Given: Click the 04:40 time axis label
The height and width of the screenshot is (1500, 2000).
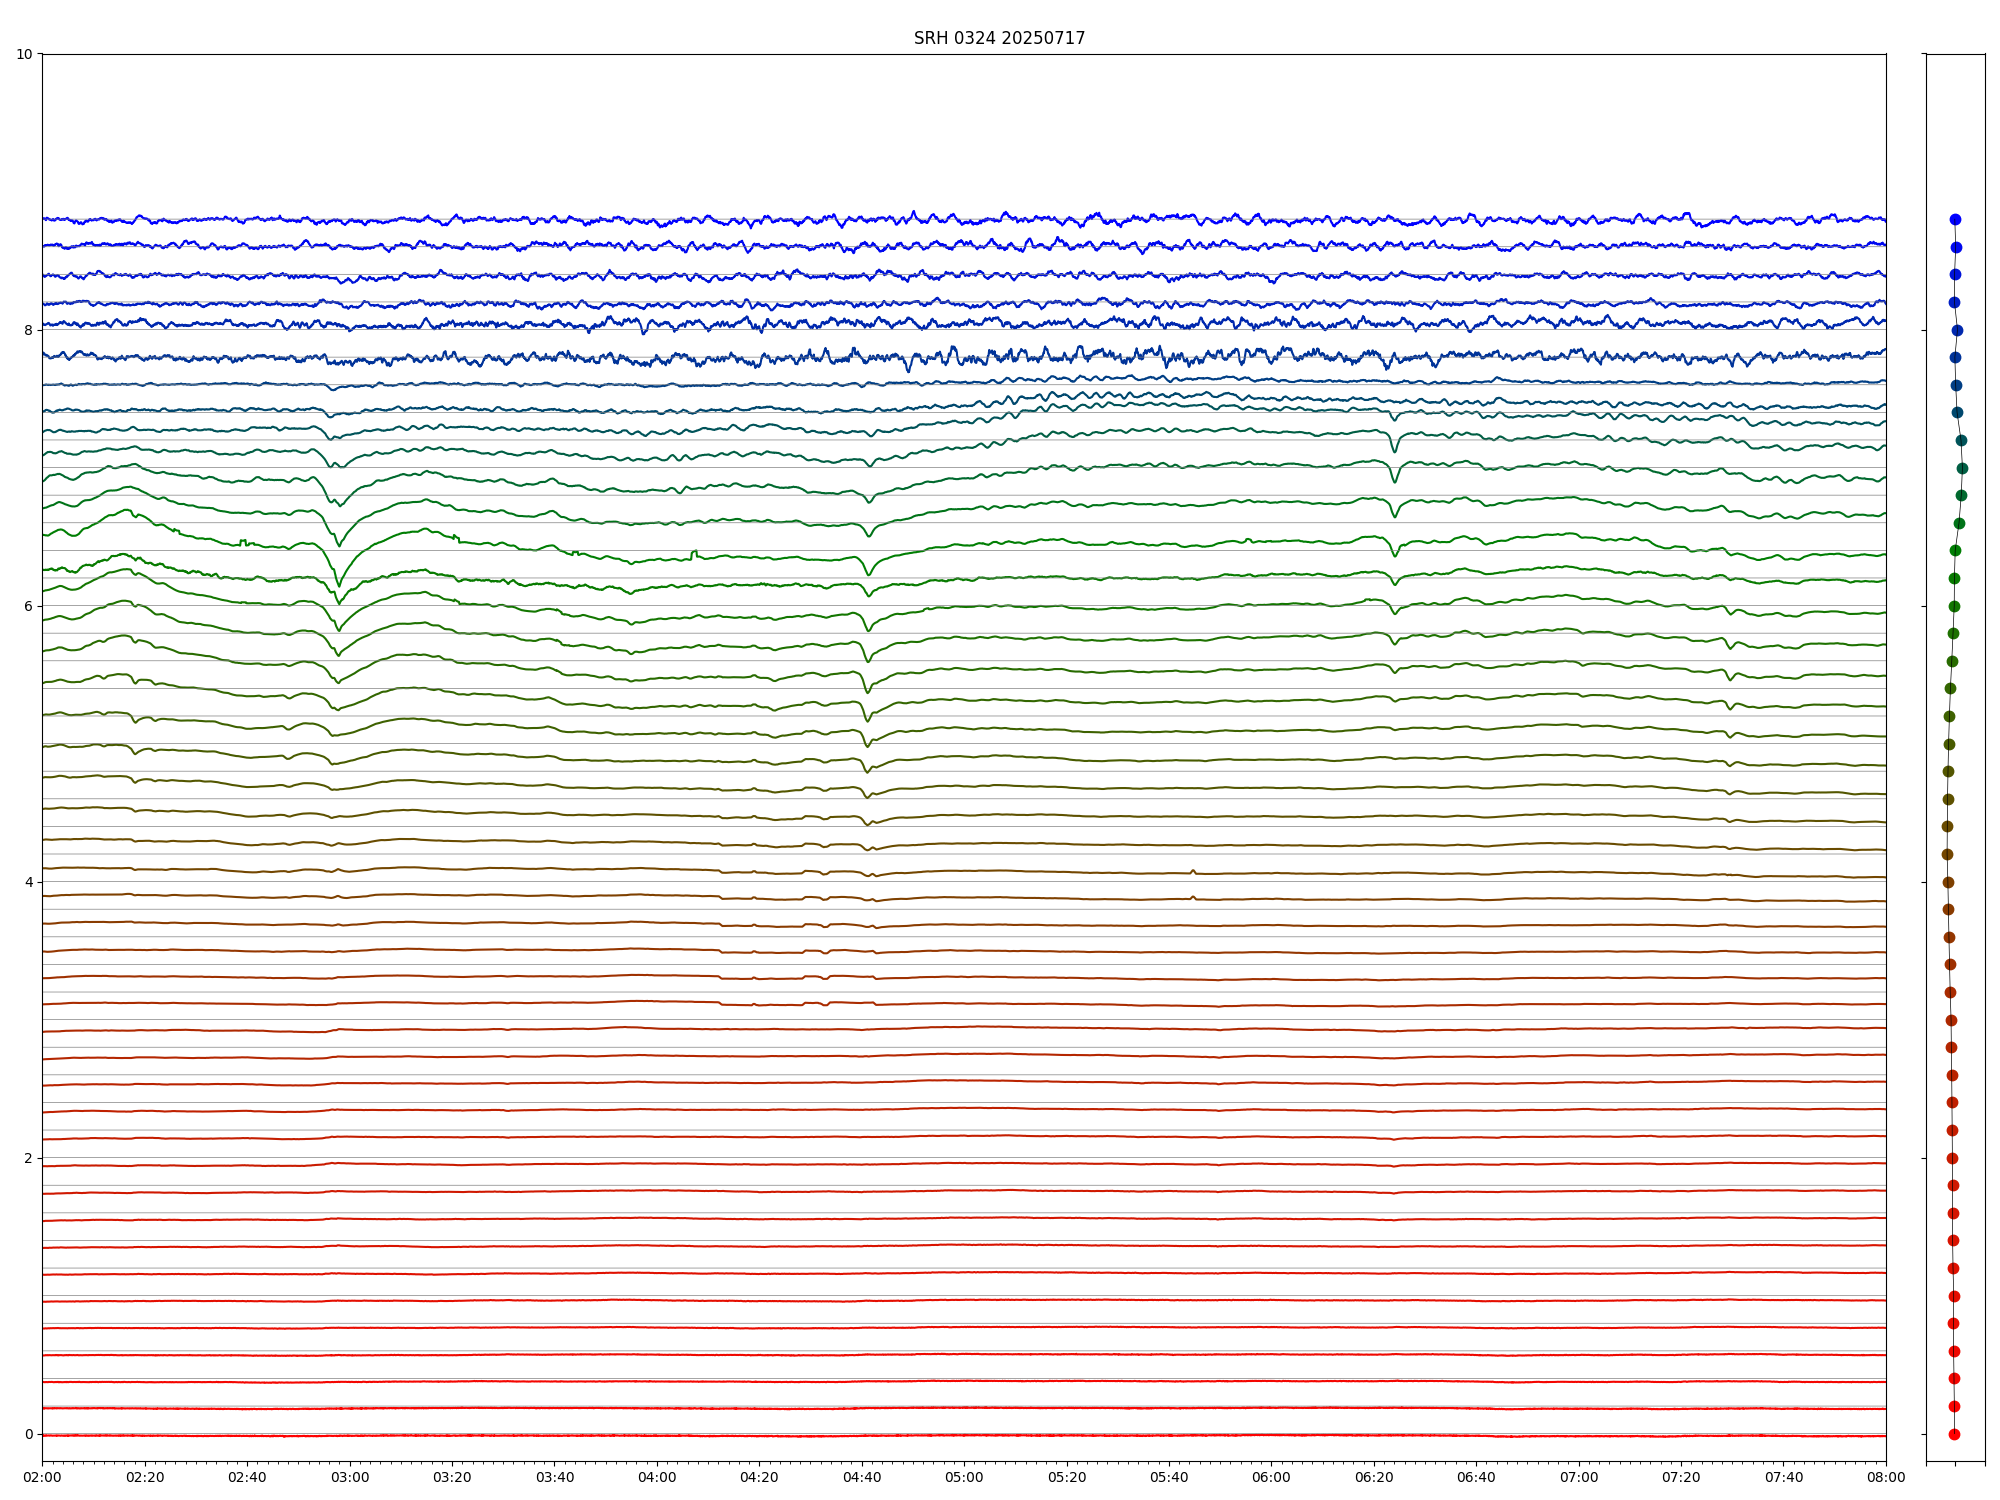Looking at the screenshot, I should 862,1478.
